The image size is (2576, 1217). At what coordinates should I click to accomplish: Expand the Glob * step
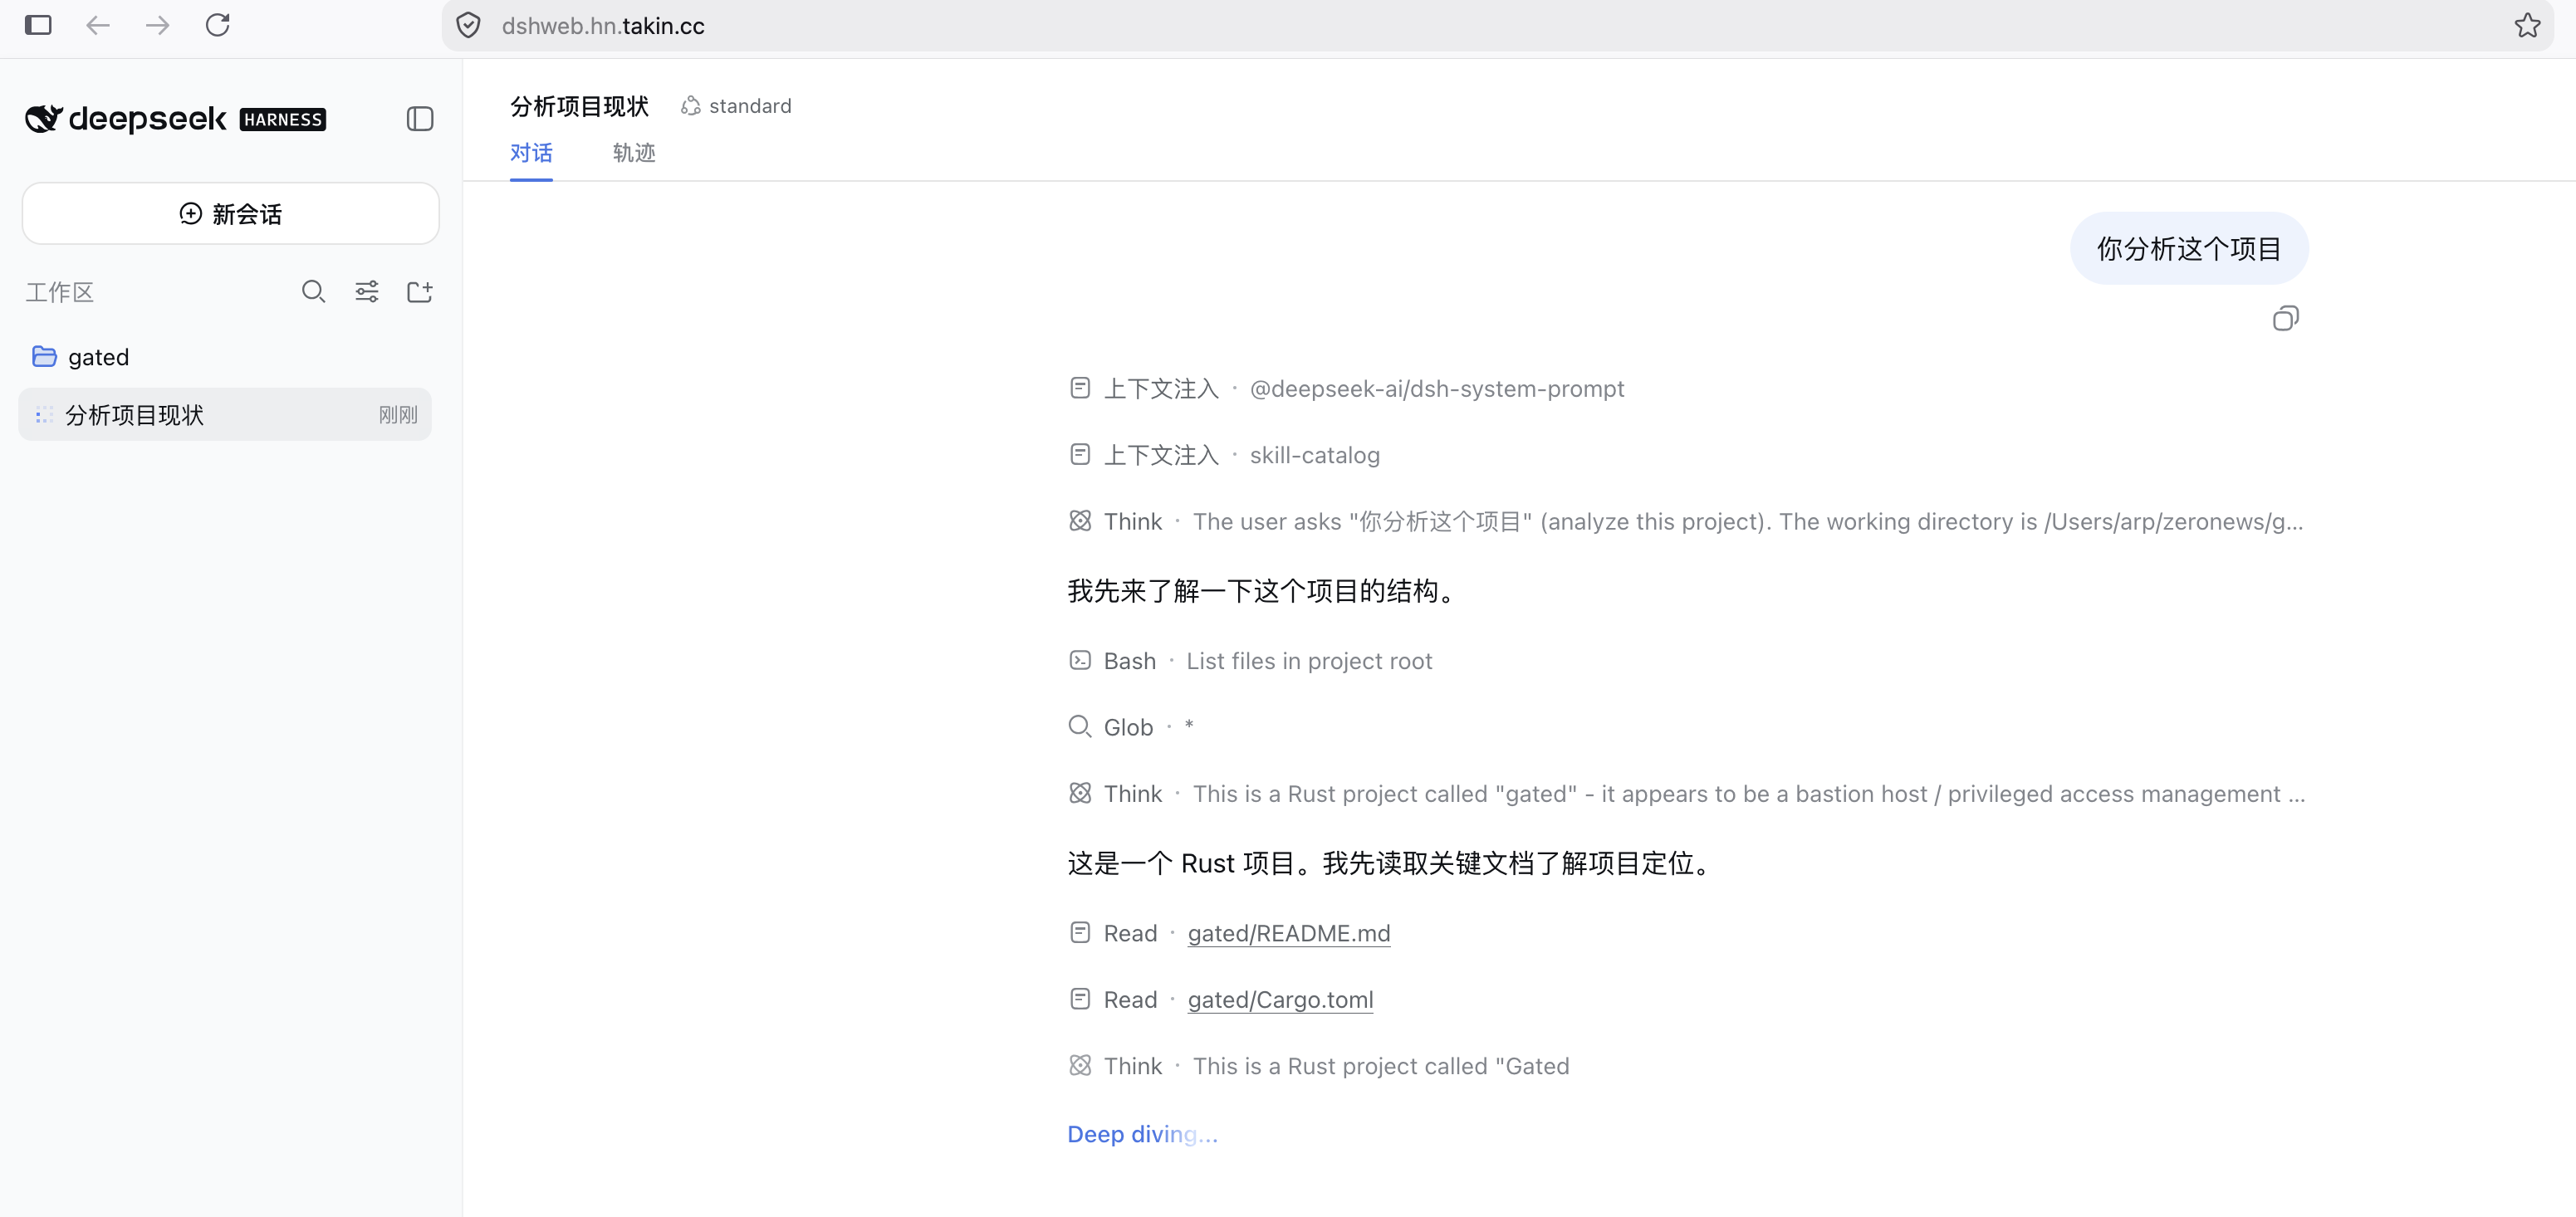point(1131,727)
